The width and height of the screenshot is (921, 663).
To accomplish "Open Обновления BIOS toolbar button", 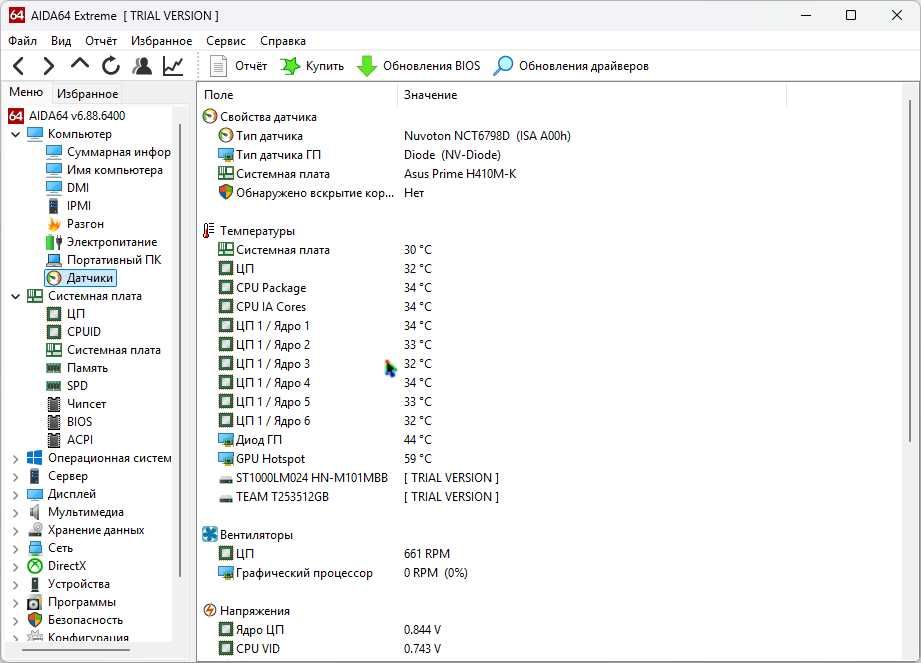I will 419,66.
